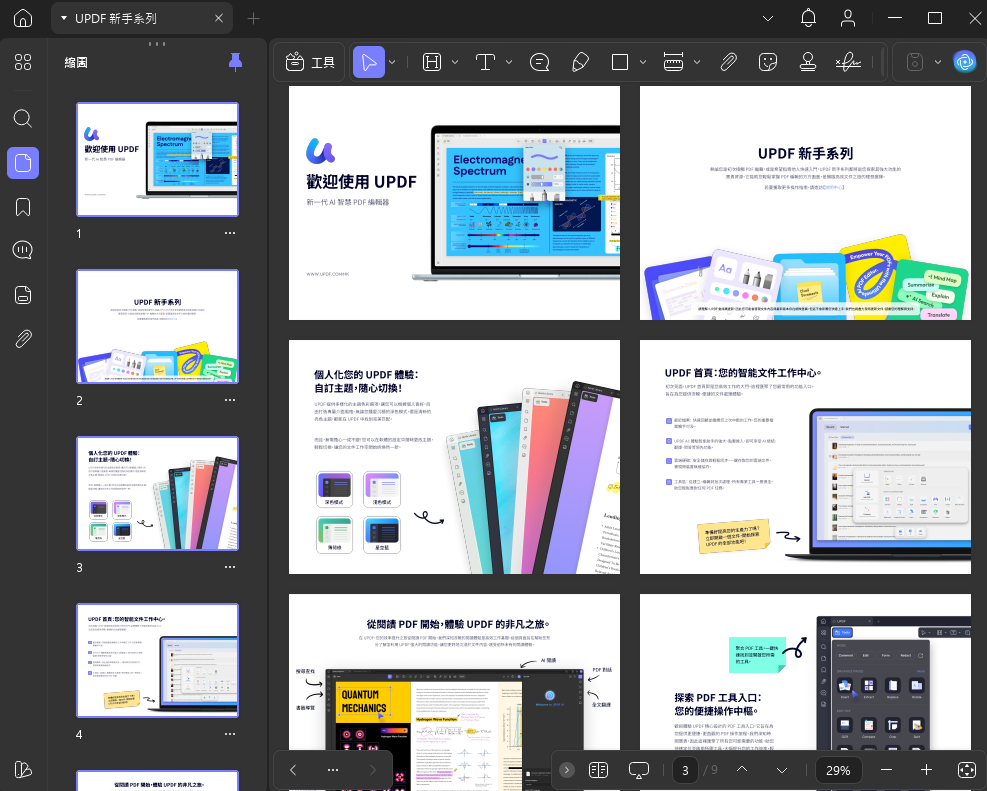Click the zoom in plus button
Viewport: 987px width, 791px height.
point(926,770)
